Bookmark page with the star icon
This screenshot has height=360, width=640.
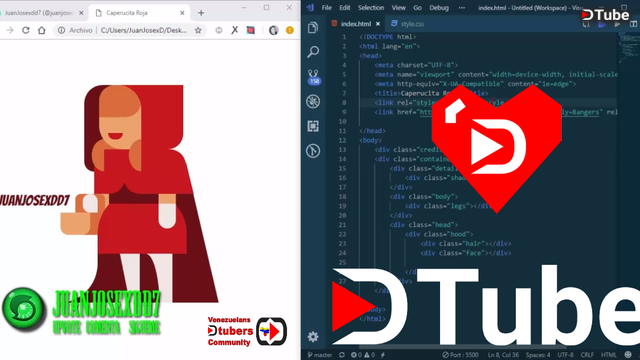(198, 30)
